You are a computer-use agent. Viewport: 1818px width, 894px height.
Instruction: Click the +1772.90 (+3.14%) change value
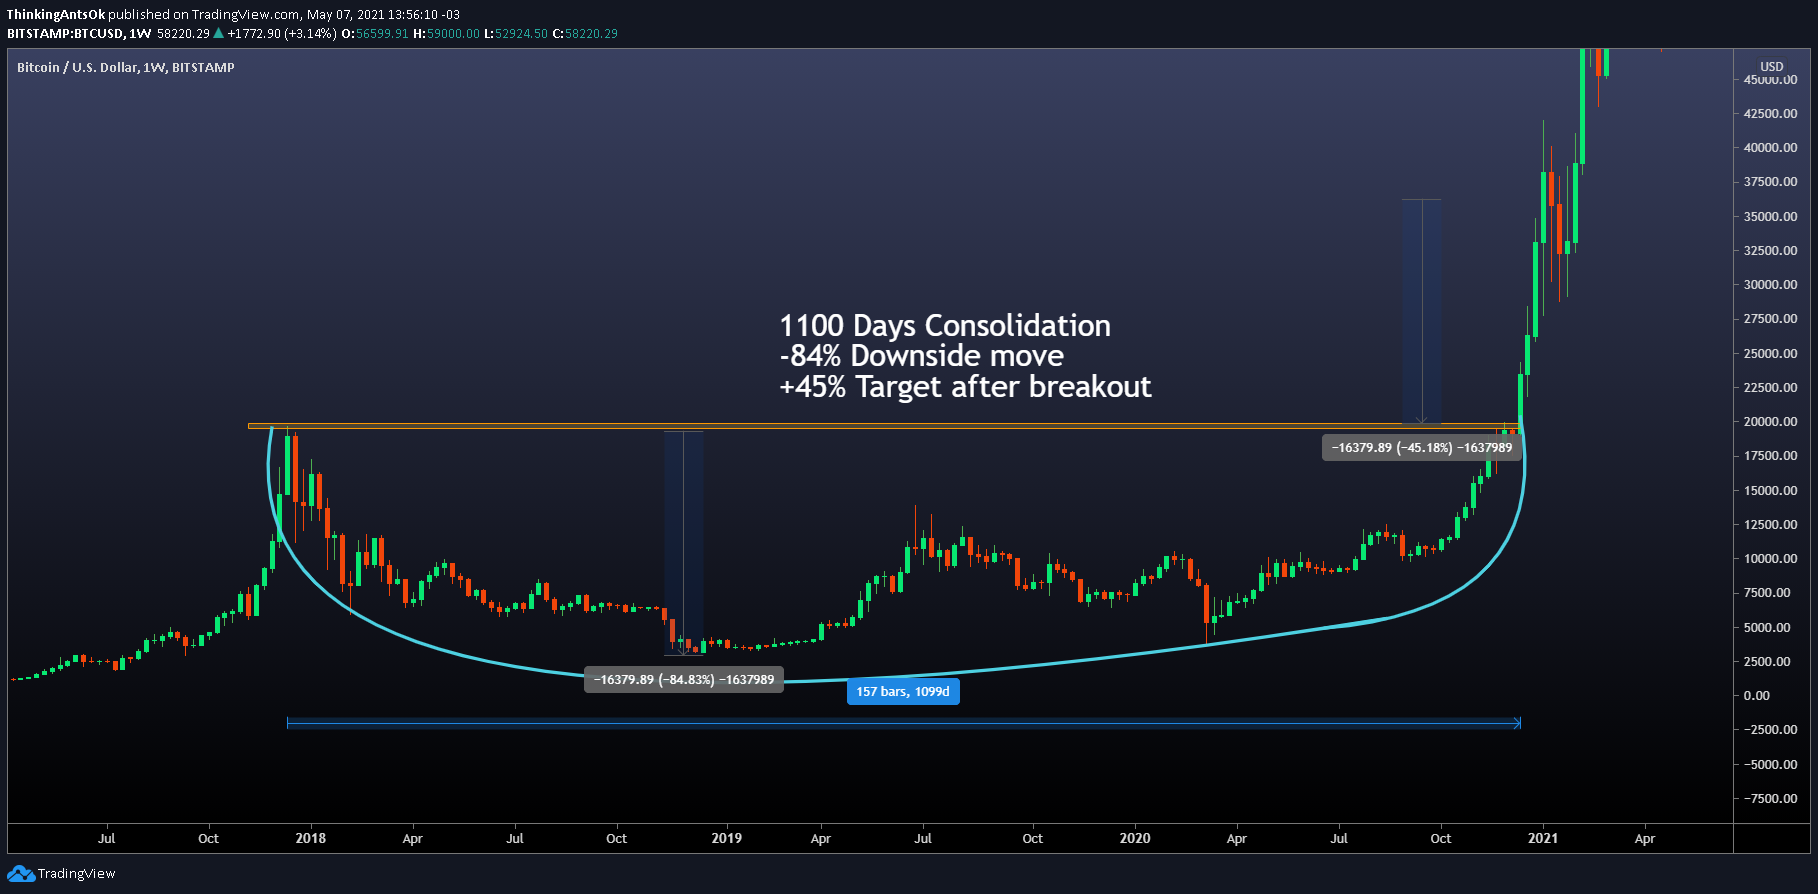coord(282,34)
